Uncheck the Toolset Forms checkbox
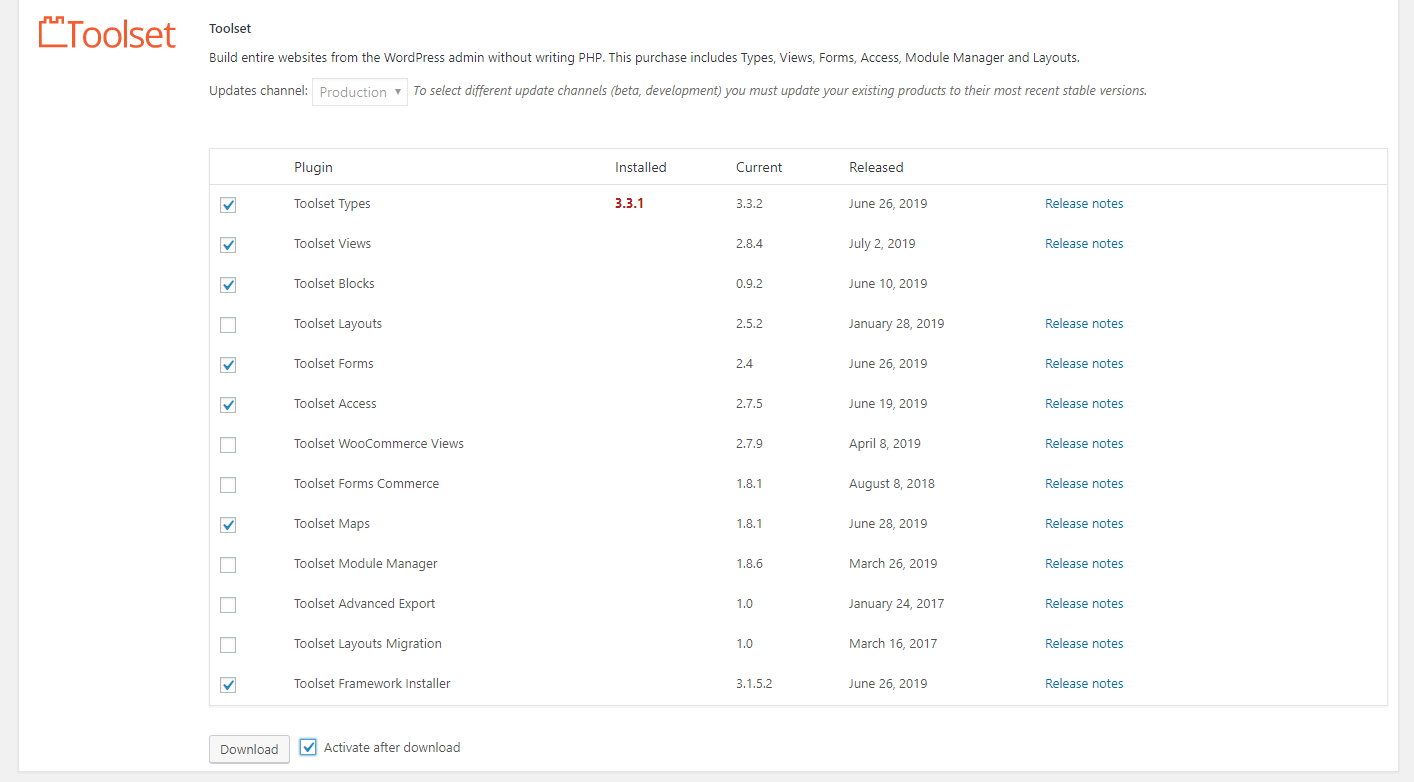1414x782 pixels. 228,365
